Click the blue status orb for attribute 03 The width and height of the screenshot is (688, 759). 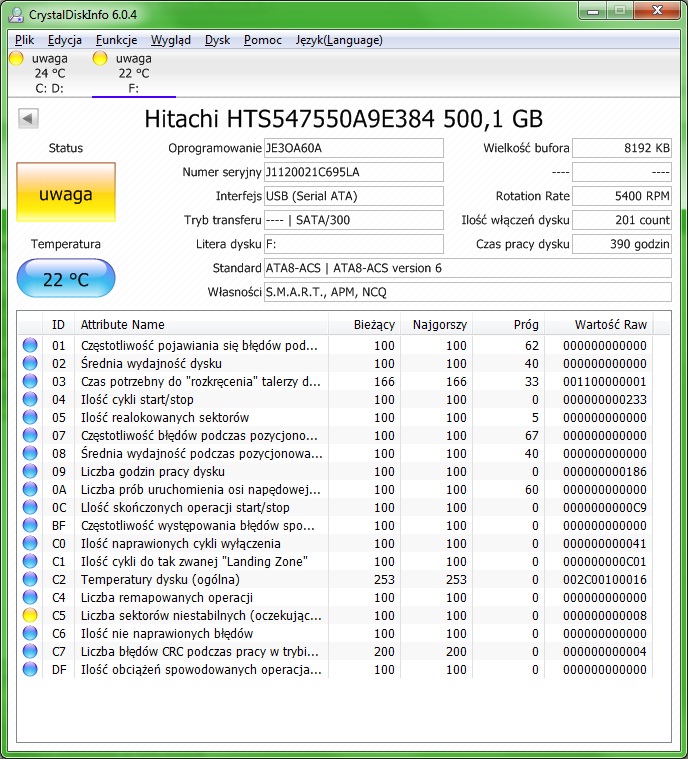pos(30,381)
